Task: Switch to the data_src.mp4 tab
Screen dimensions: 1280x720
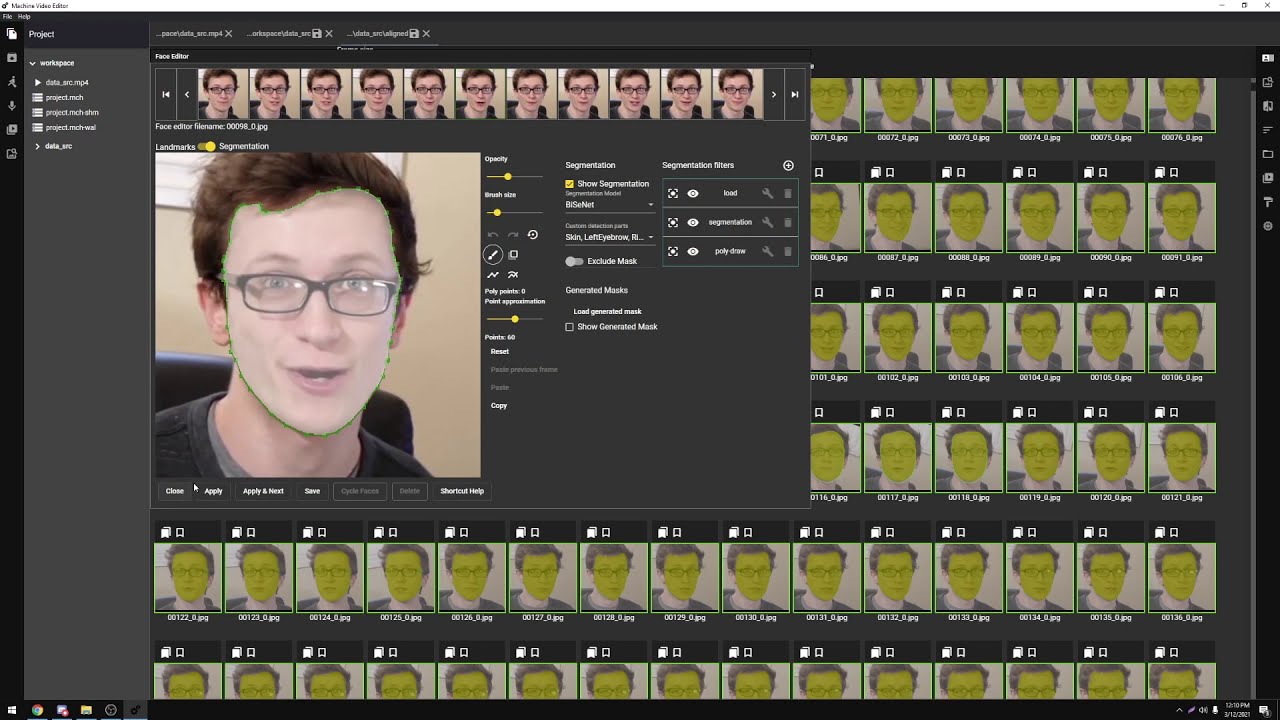Action: (186, 34)
